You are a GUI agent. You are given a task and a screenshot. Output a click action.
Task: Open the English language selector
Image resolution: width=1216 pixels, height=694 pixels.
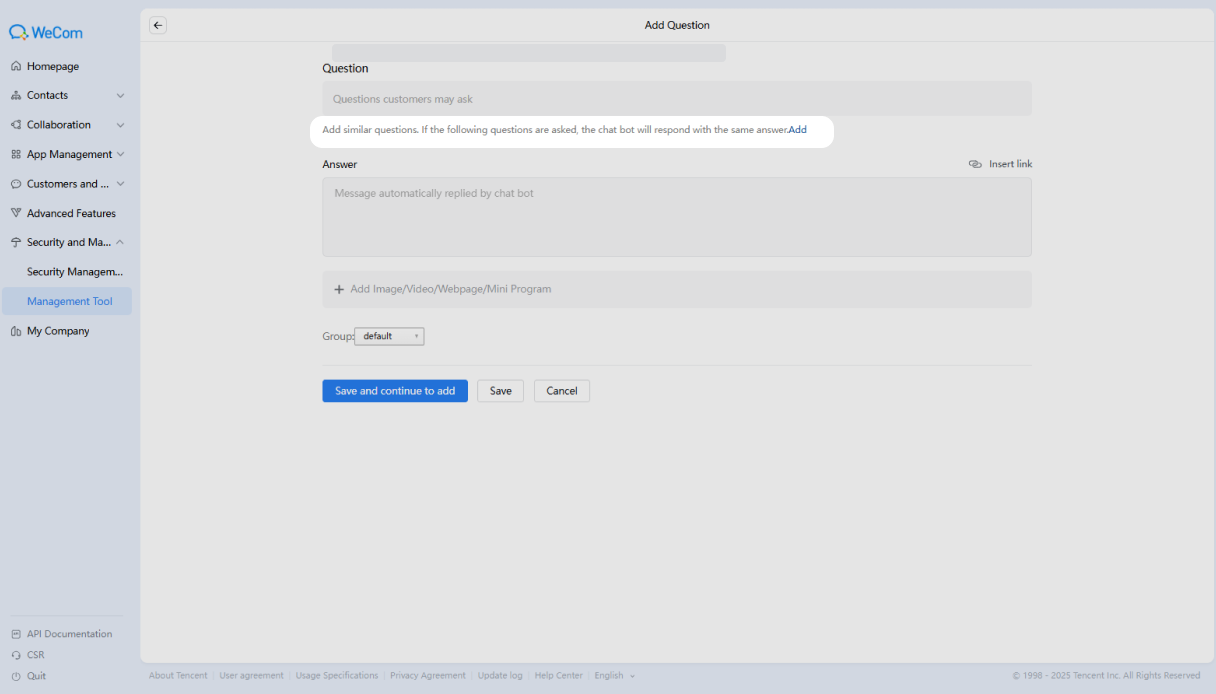(614, 676)
